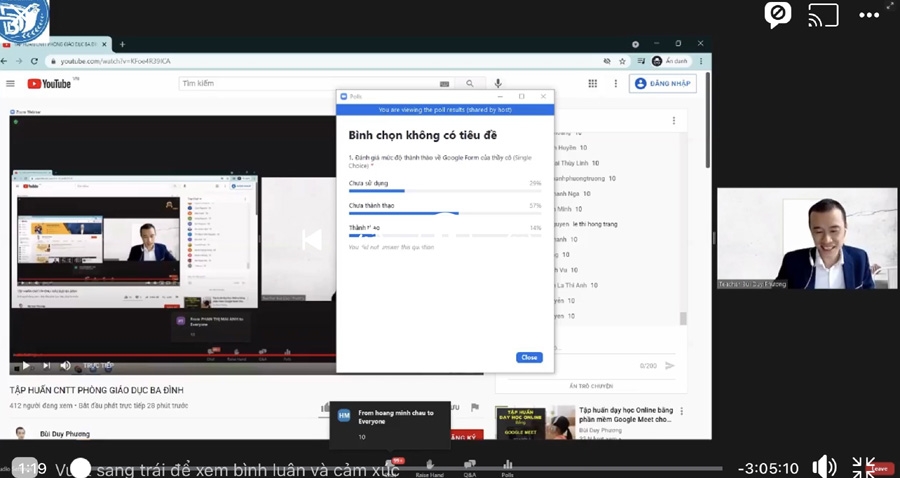This screenshot has height=478, width=900.
Task: Open the three-dot more options menu
Action: pyautogui.click(x=869, y=14)
